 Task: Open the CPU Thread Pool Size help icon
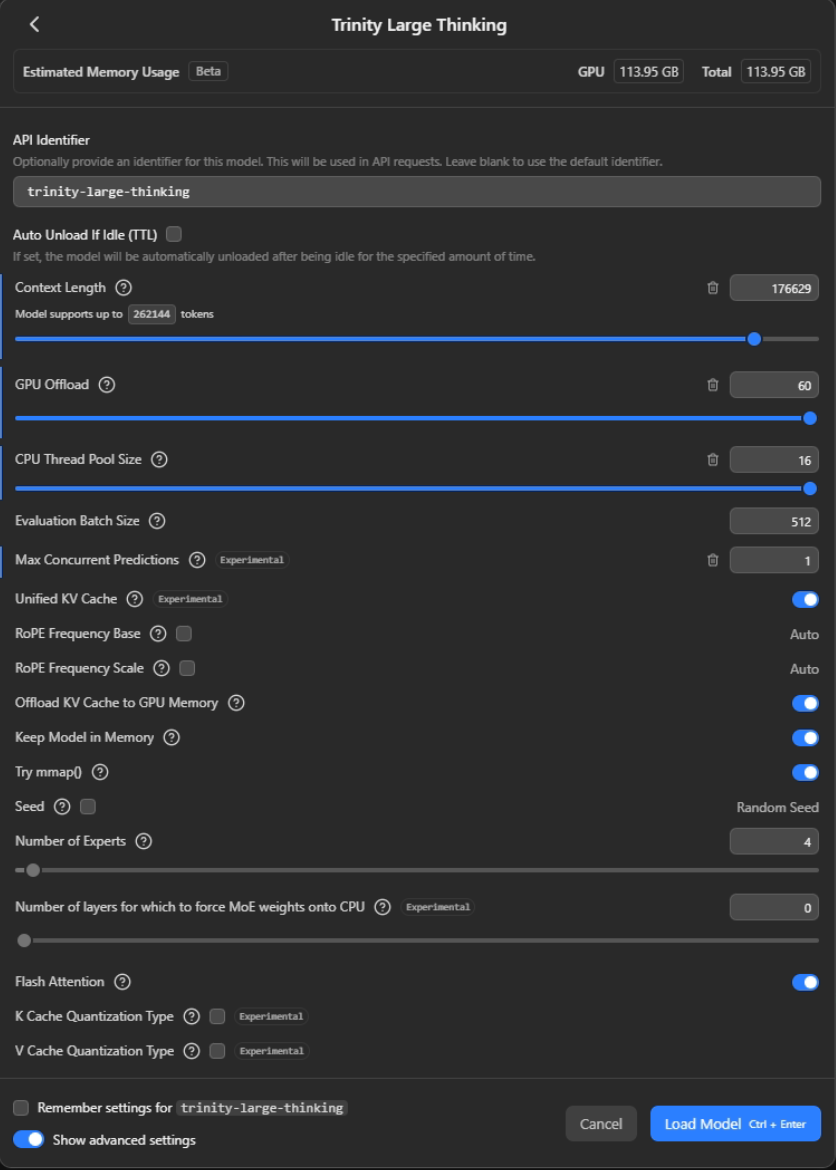coord(159,460)
